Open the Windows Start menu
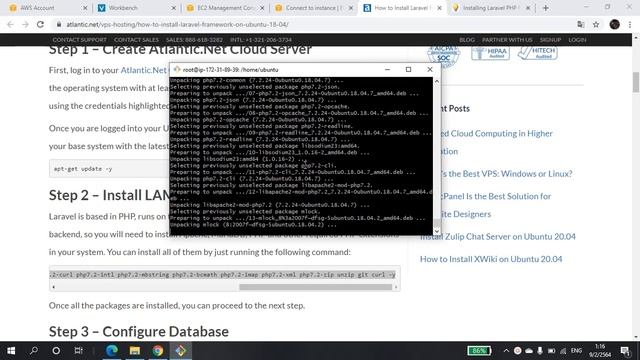The width and height of the screenshot is (640, 360). click(11, 351)
